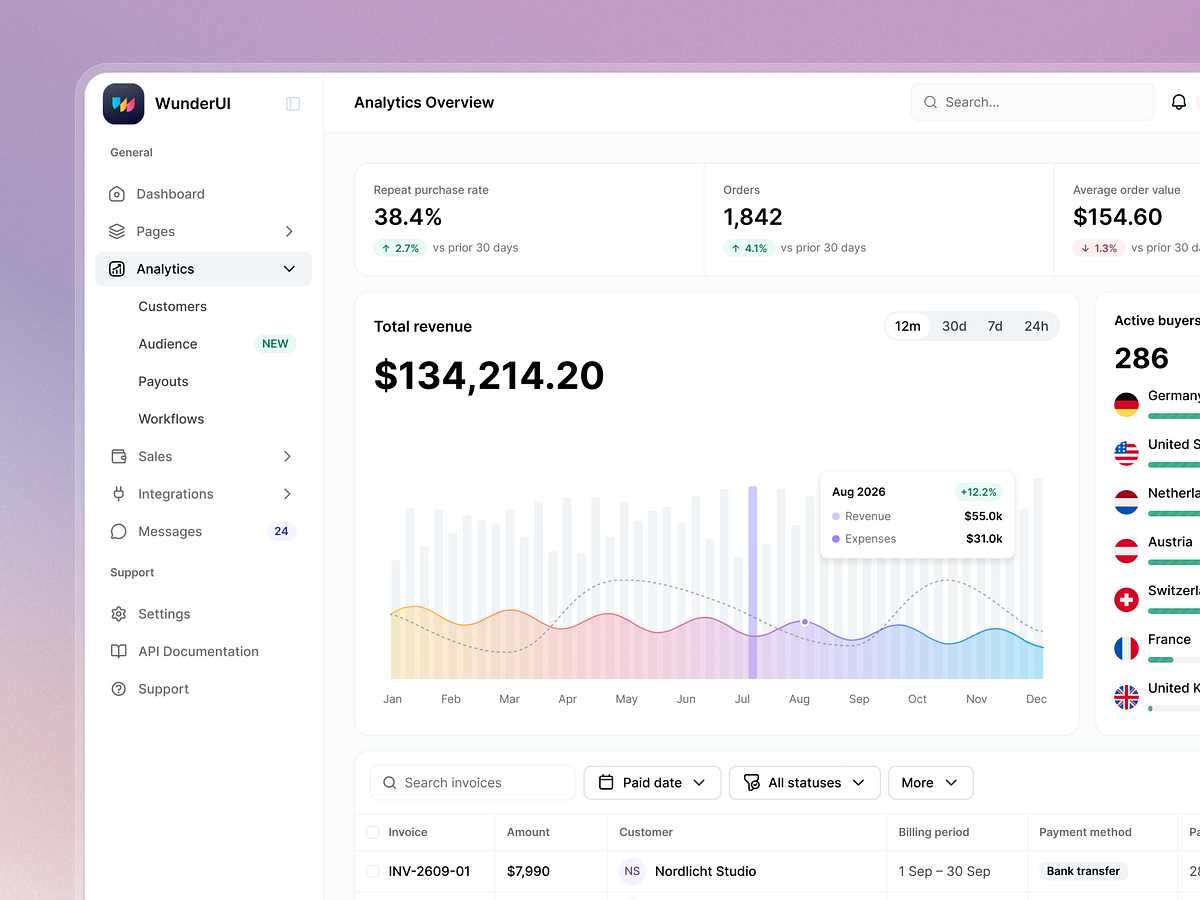The image size is (1200, 900).
Task: Click the 1 Sep – 30 Sep billing period
Action: click(x=944, y=871)
